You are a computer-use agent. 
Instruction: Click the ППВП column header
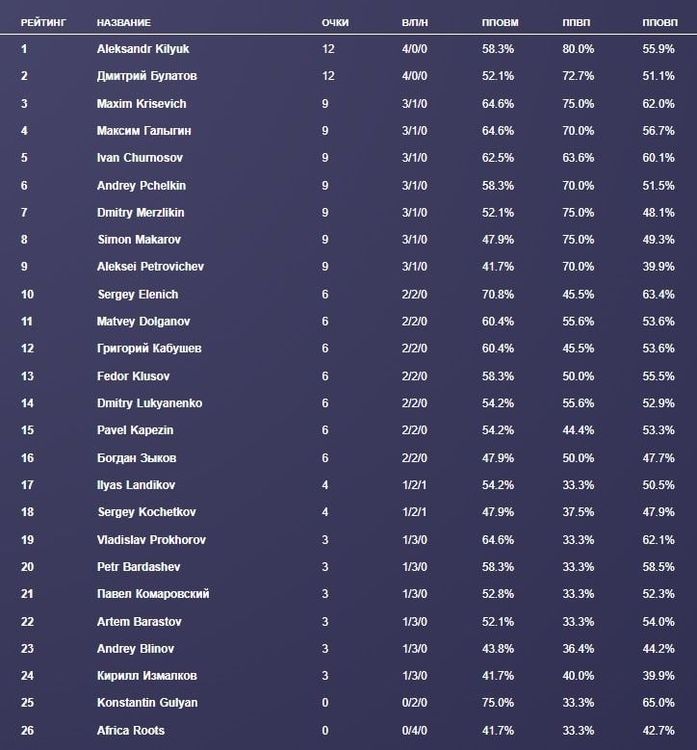pos(576,22)
